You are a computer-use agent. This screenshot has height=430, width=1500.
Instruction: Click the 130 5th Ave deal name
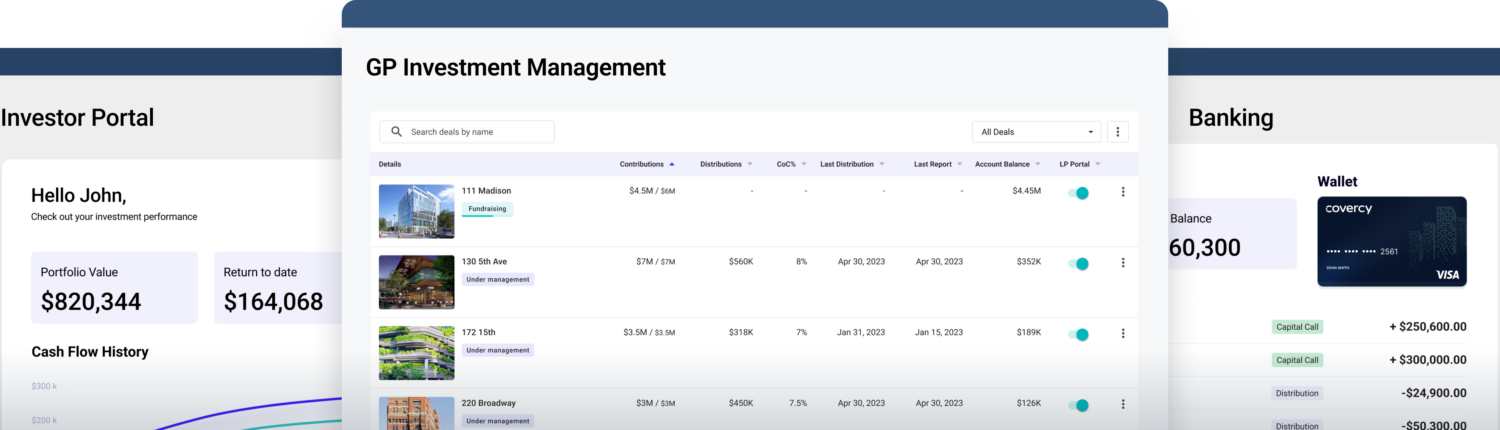coord(484,262)
